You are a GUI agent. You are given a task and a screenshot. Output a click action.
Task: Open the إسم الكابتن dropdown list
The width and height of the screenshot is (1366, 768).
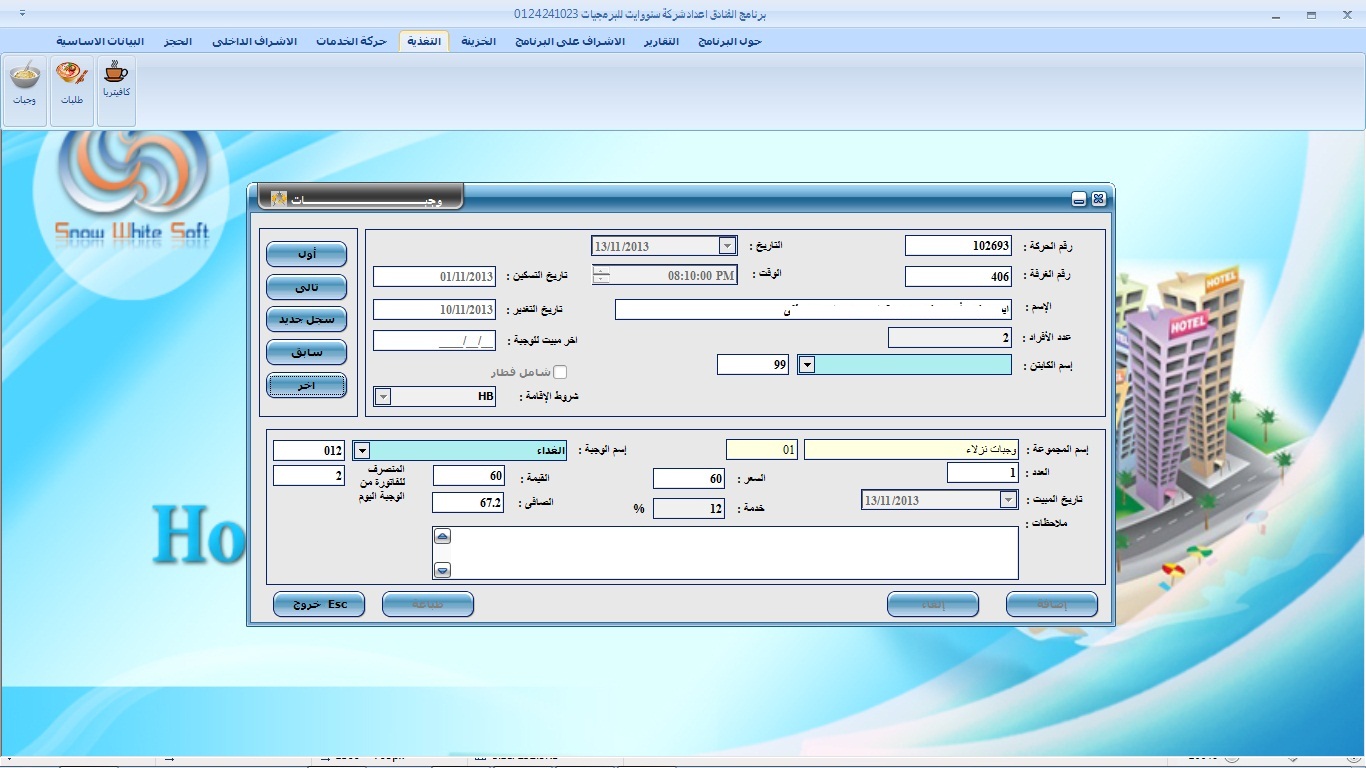pyautogui.click(x=806, y=365)
